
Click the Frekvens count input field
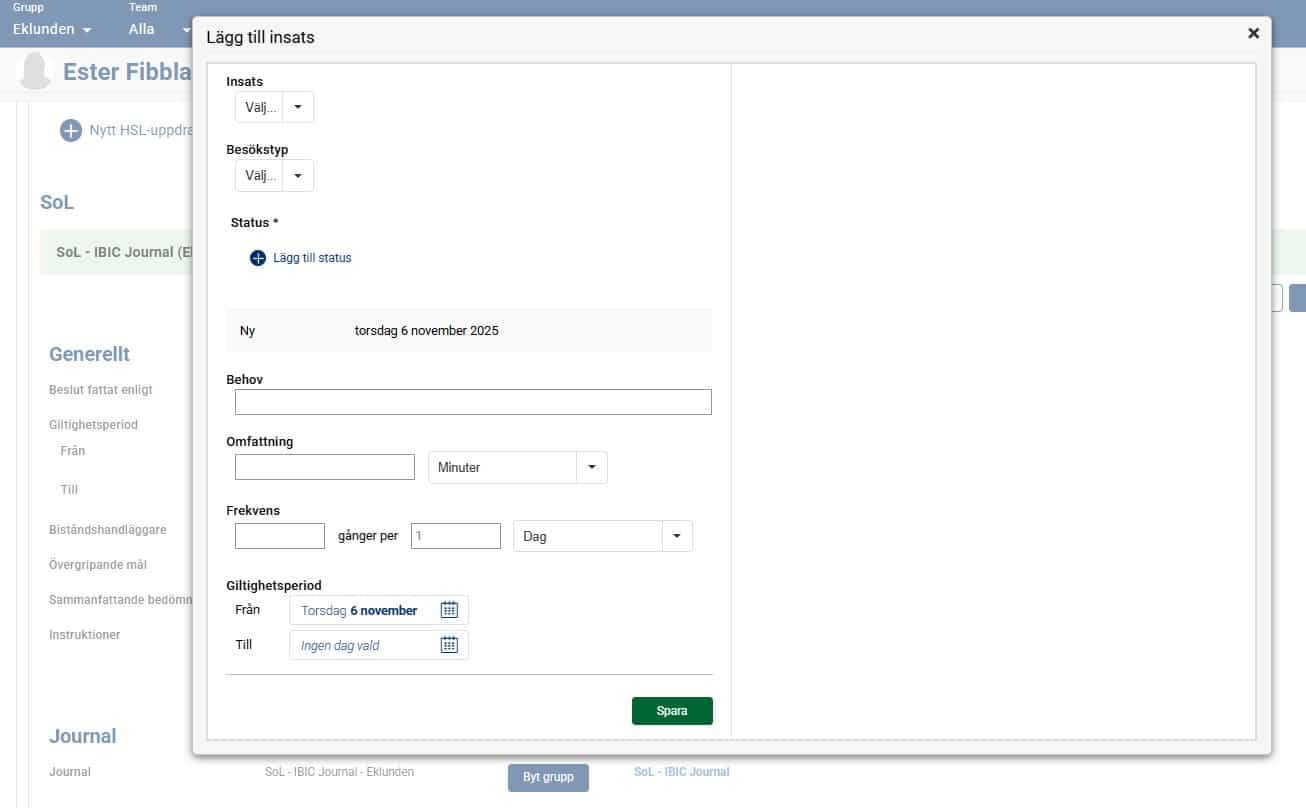(279, 536)
